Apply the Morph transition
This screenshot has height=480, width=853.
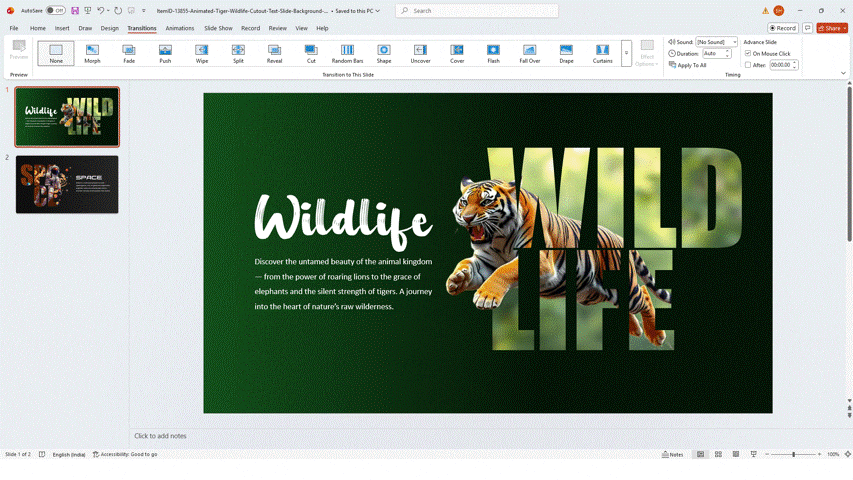92,53
